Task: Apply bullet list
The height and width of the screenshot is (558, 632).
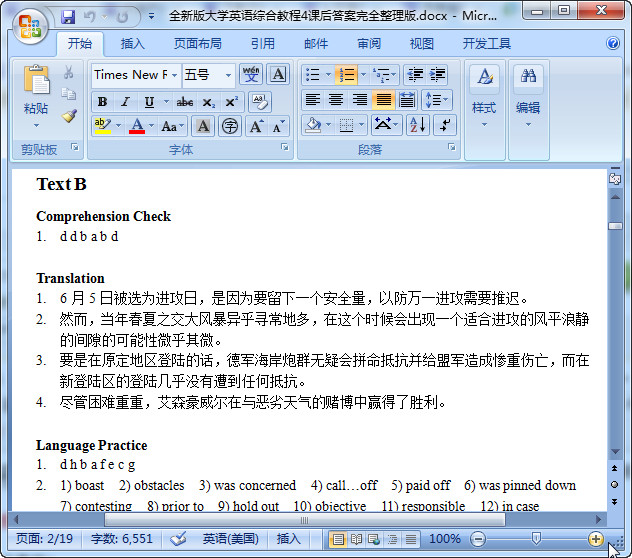Action: [x=312, y=75]
